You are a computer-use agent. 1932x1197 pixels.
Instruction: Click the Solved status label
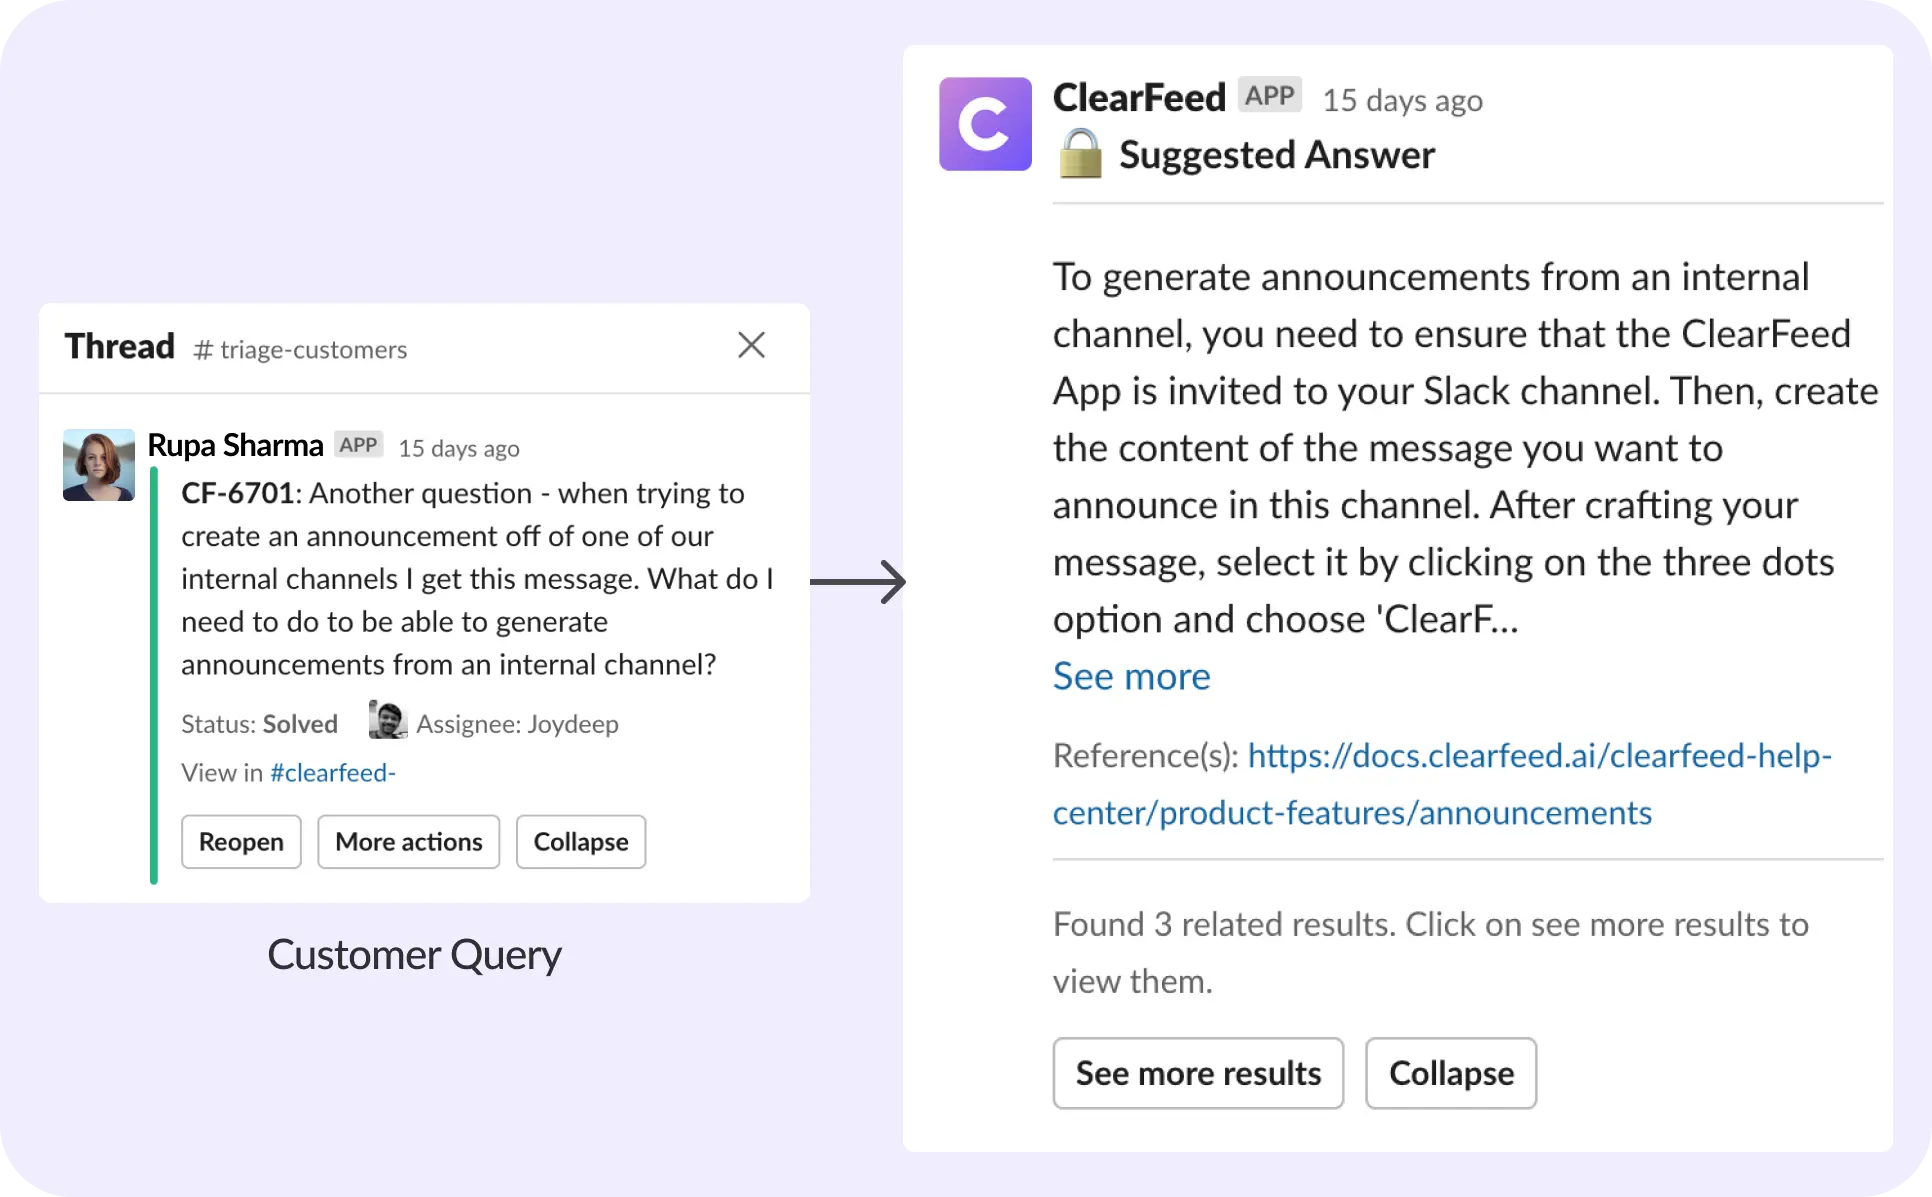click(300, 723)
